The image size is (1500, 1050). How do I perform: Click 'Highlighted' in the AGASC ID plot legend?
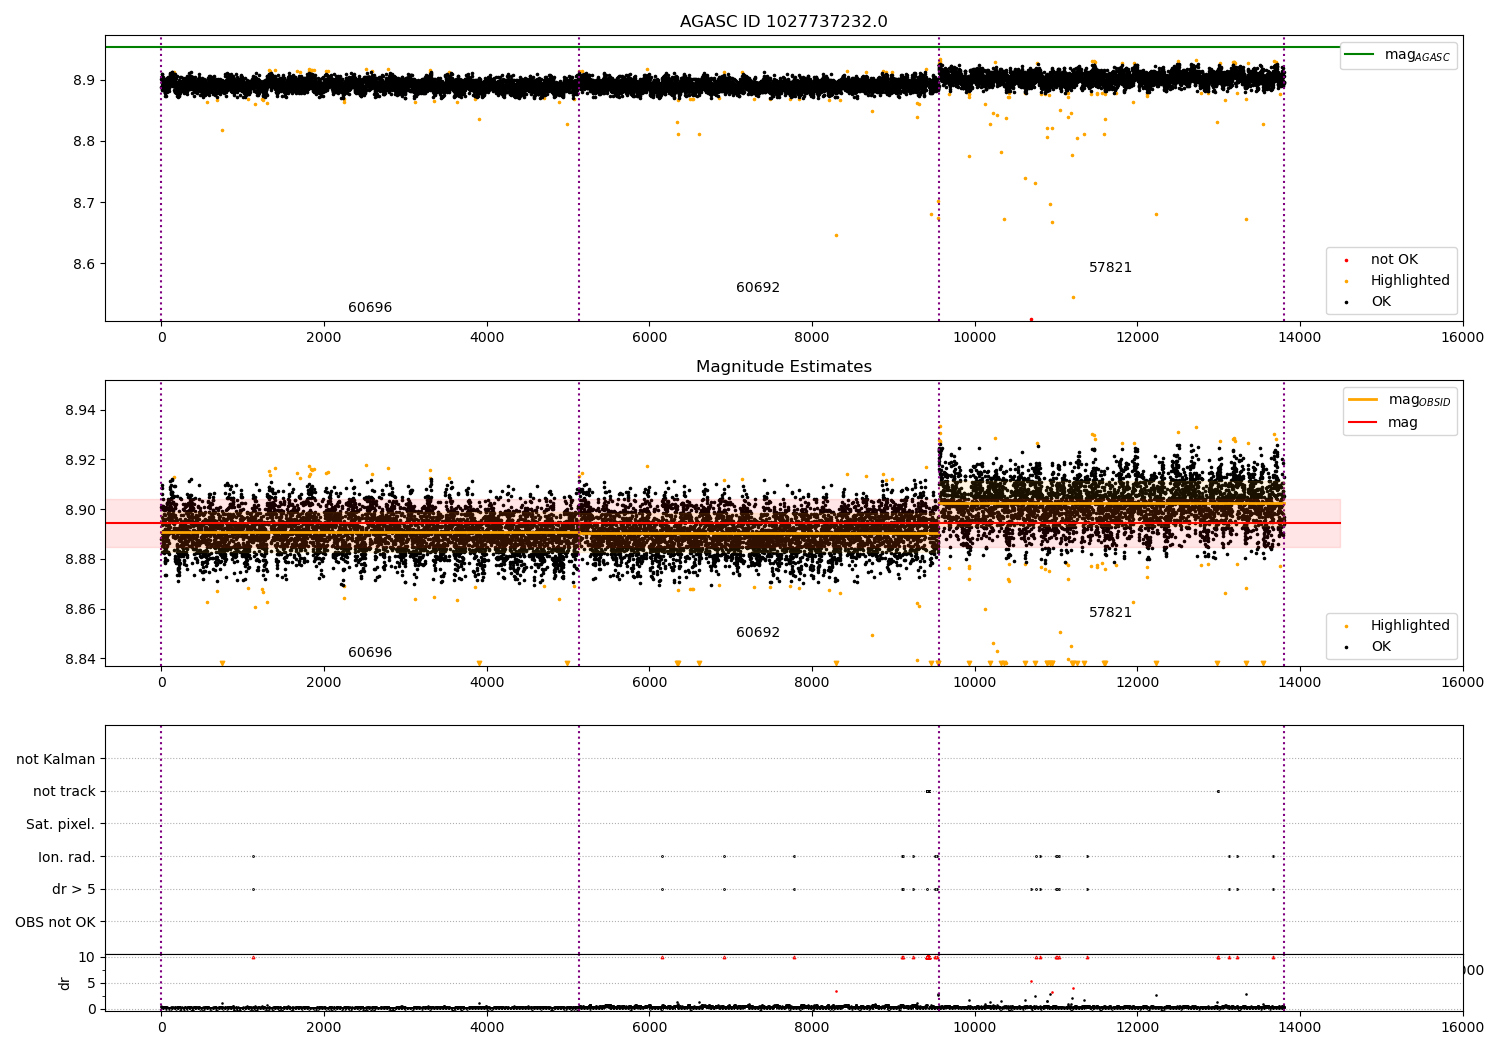pyautogui.click(x=1410, y=281)
